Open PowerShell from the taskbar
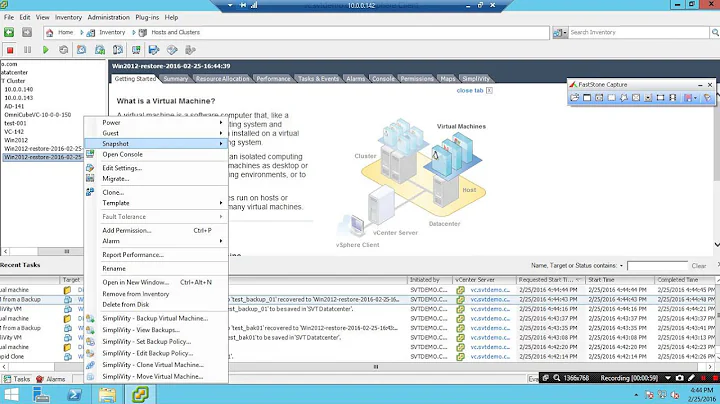Viewport: 720px width, 404px height. (74, 395)
